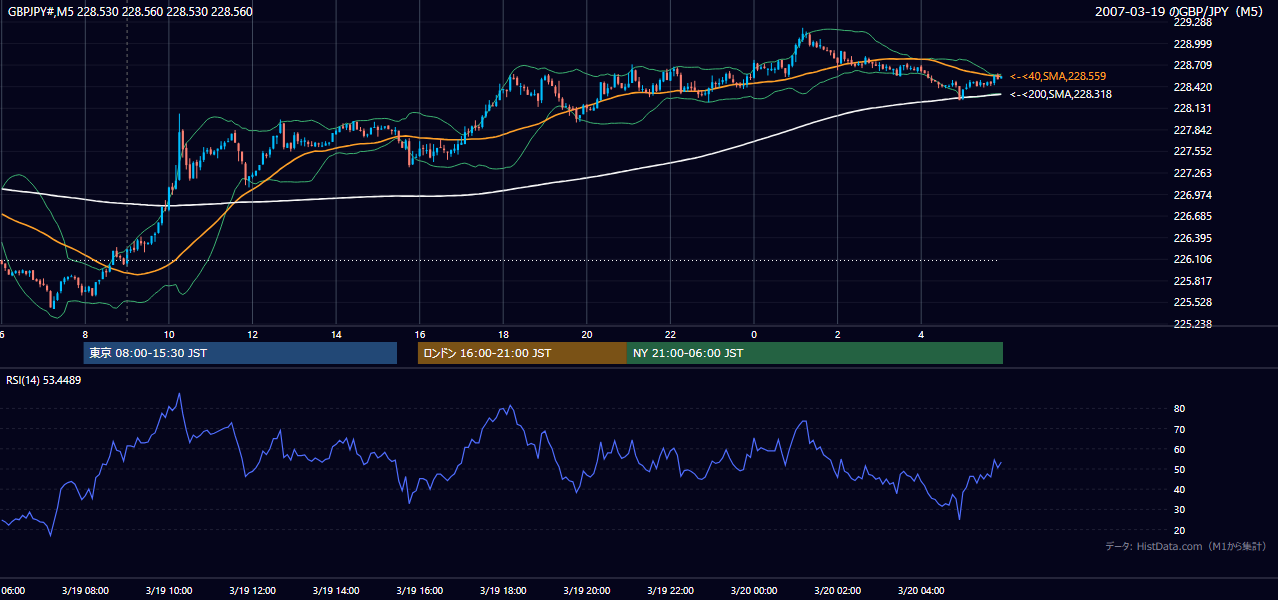Screen dimensions: 1278x600
Task: Click the HistData.com data source credit
Action: pyautogui.click(x=1186, y=546)
